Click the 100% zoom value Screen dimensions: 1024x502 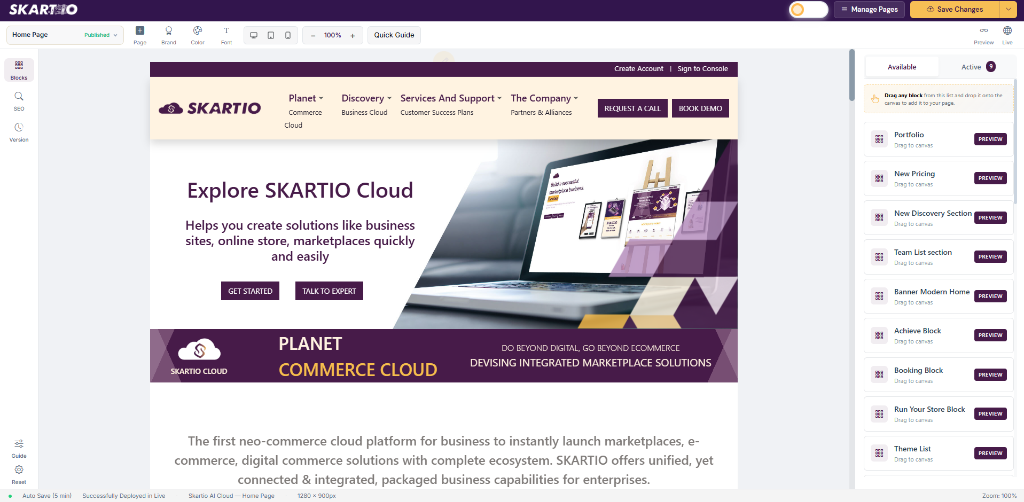(332, 35)
